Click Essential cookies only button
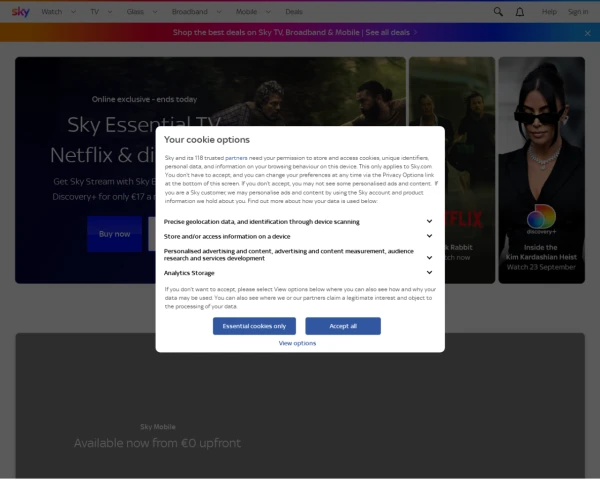The height and width of the screenshot is (480, 600). [x=254, y=326]
